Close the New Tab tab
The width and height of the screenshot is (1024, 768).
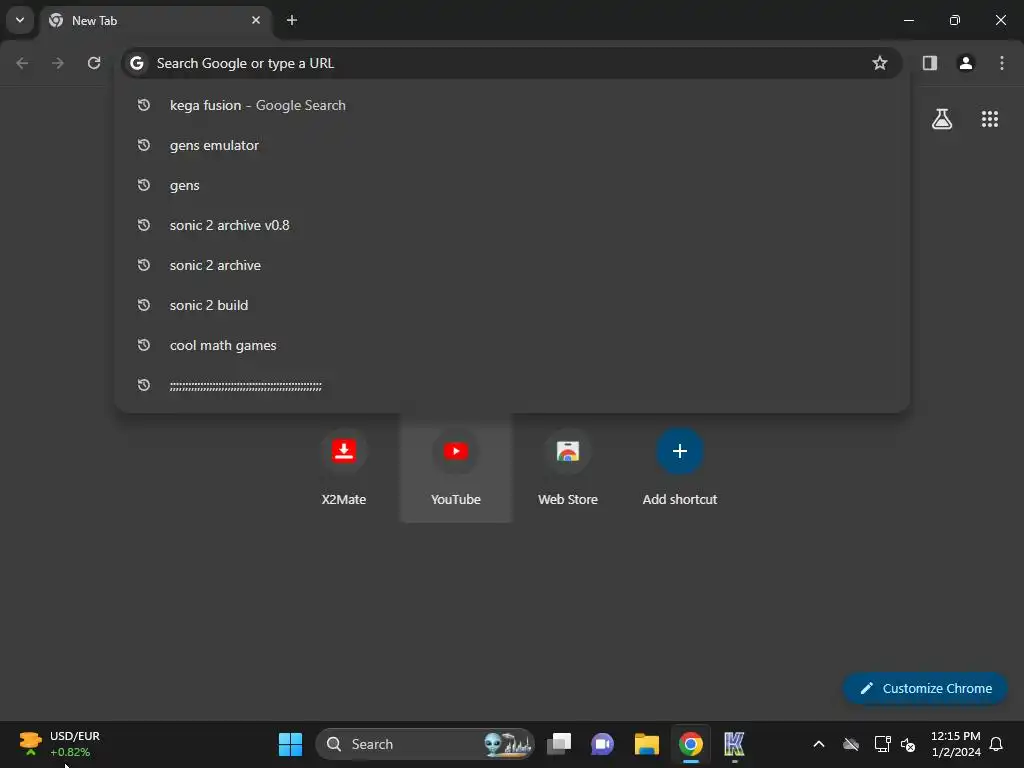tap(256, 20)
